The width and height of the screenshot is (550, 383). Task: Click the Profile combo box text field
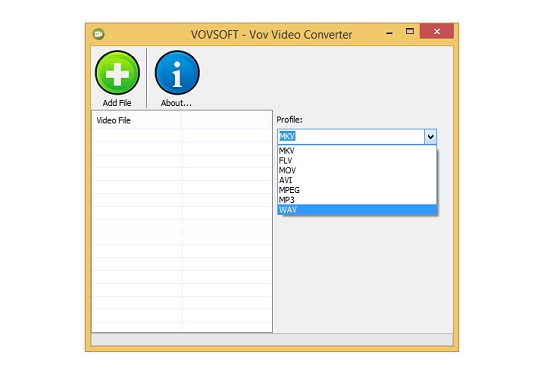[x=351, y=137]
